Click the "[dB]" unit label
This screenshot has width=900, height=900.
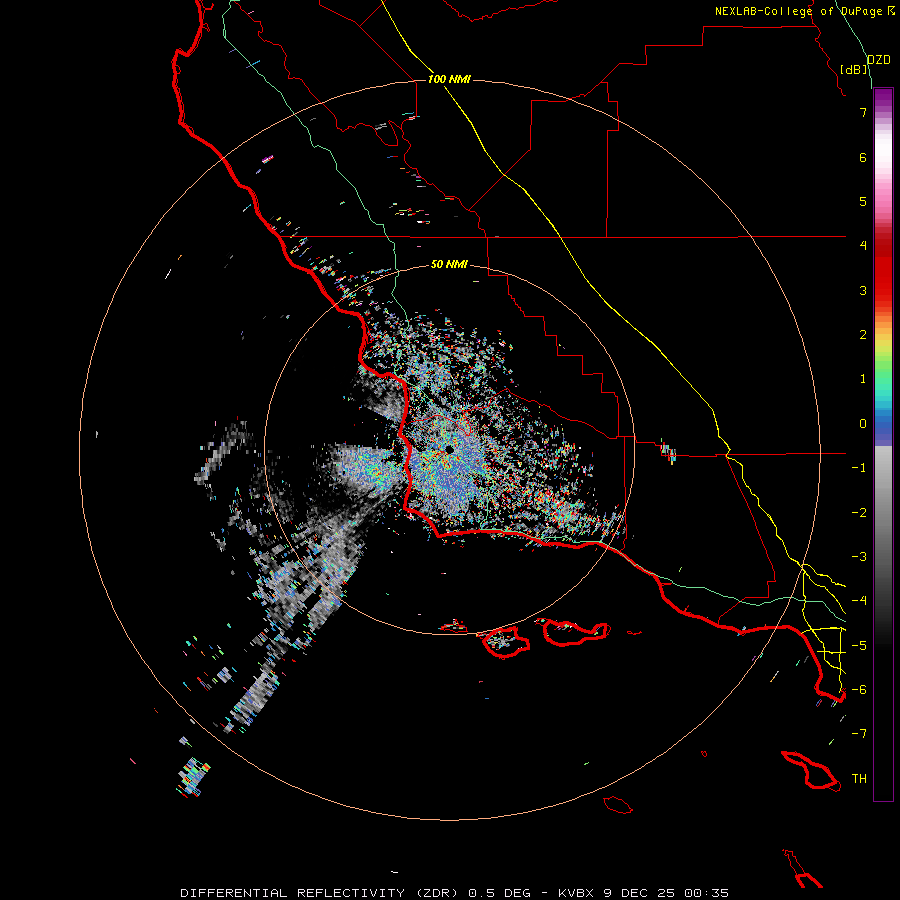854,69
